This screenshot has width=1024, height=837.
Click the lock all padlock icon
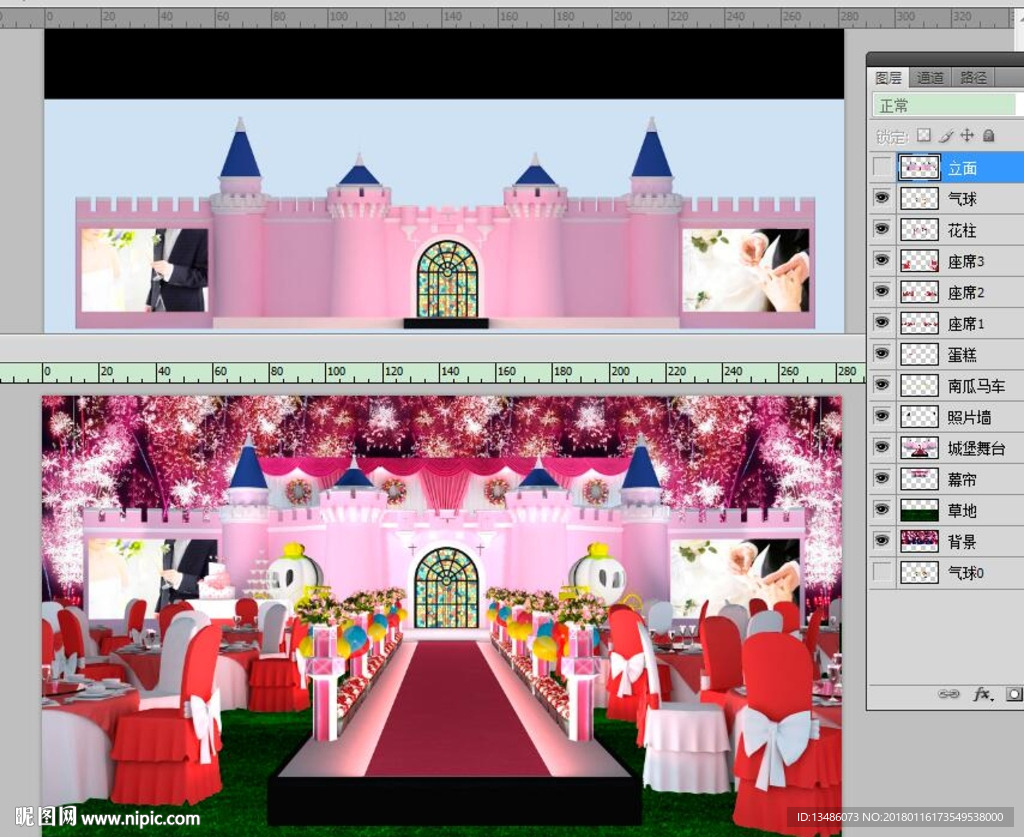pos(989,136)
